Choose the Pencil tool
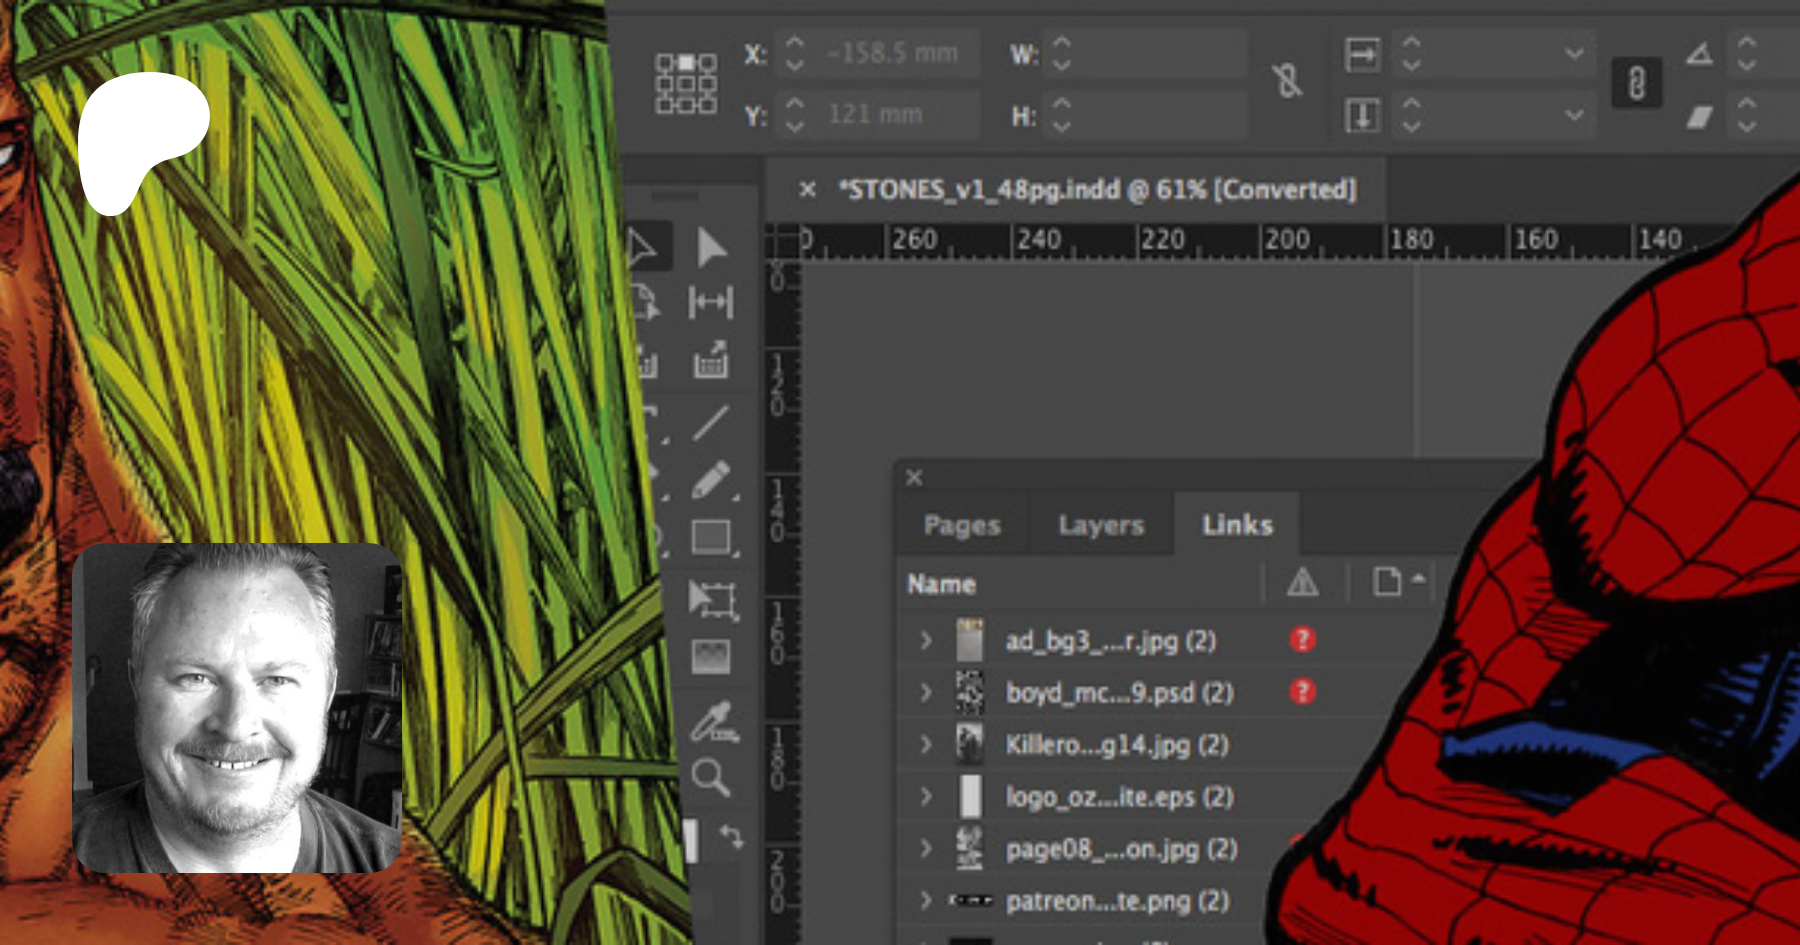The height and width of the screenshot is (945, 1800). point(711,481)
